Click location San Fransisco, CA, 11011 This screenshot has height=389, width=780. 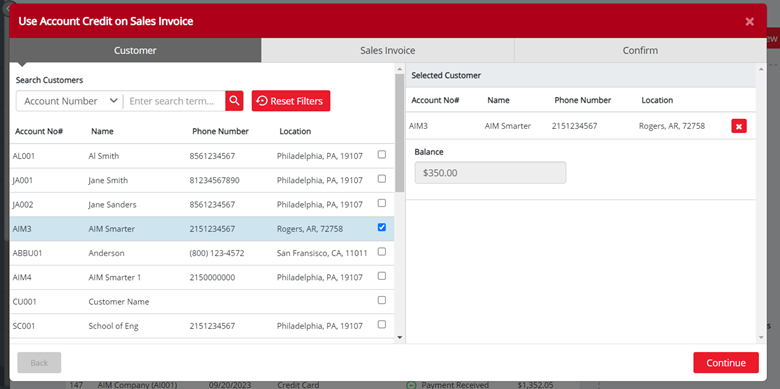tap(322, 253)
